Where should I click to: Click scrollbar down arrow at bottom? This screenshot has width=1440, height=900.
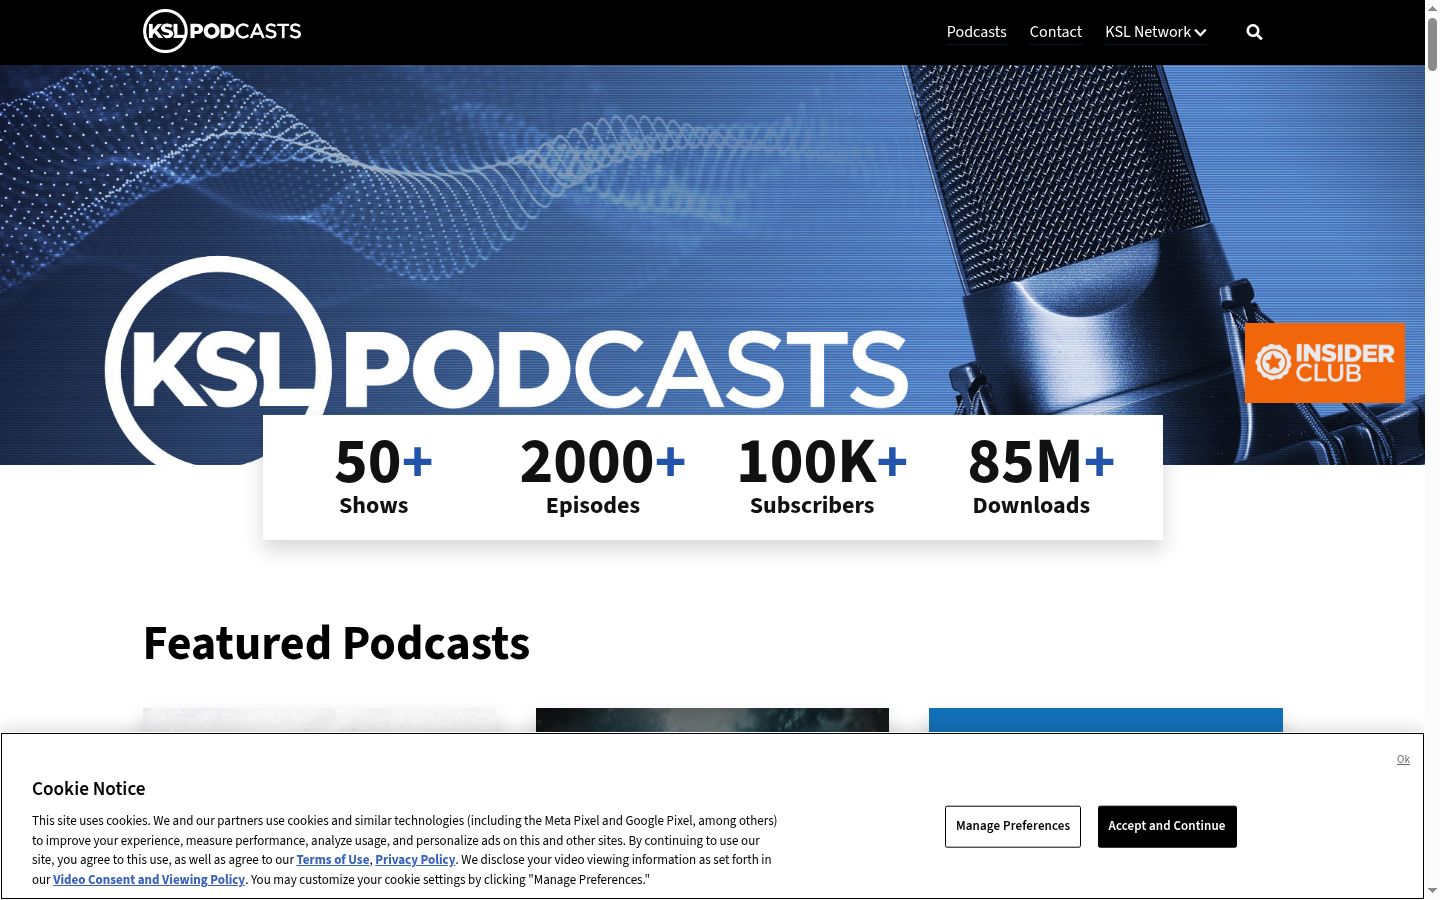1432,890
